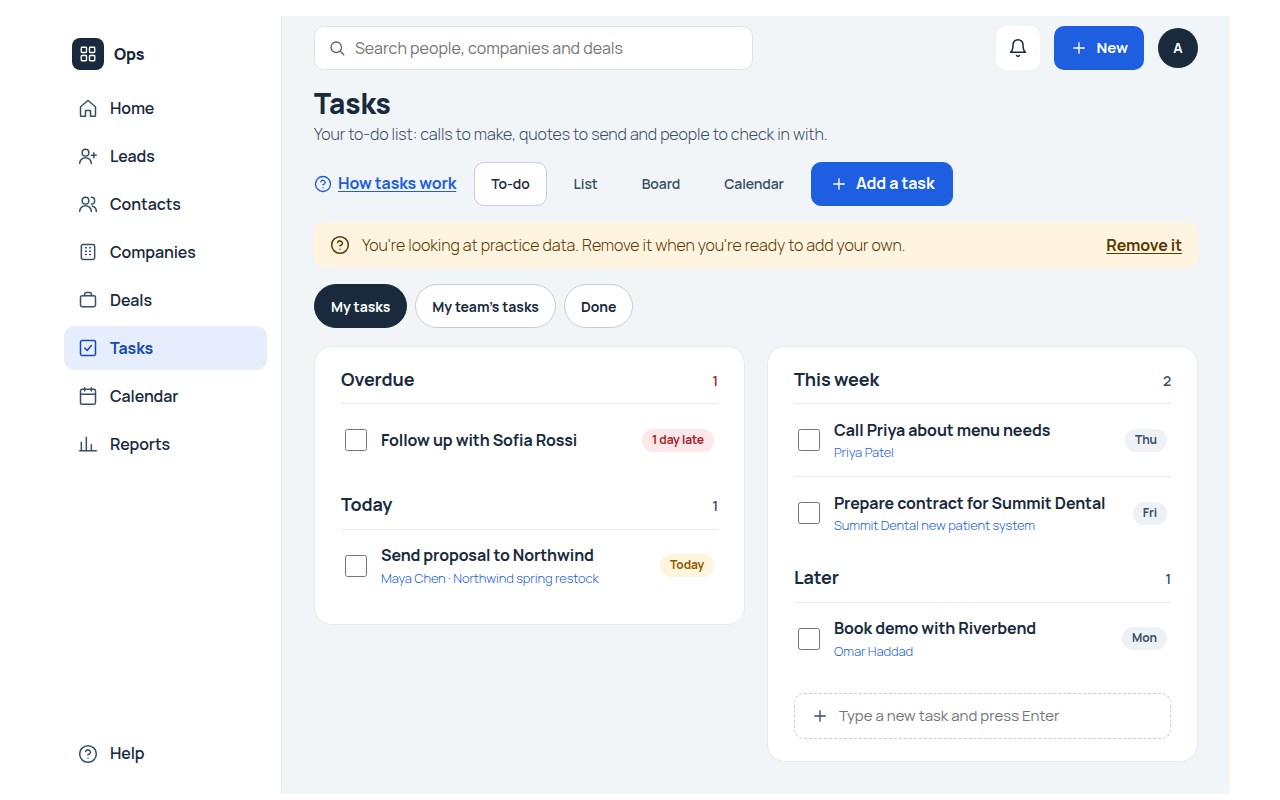Click the search magnifier icon
Viewport: 1280px width, 800px height.
pyautogui.click(x=337, y=48)
